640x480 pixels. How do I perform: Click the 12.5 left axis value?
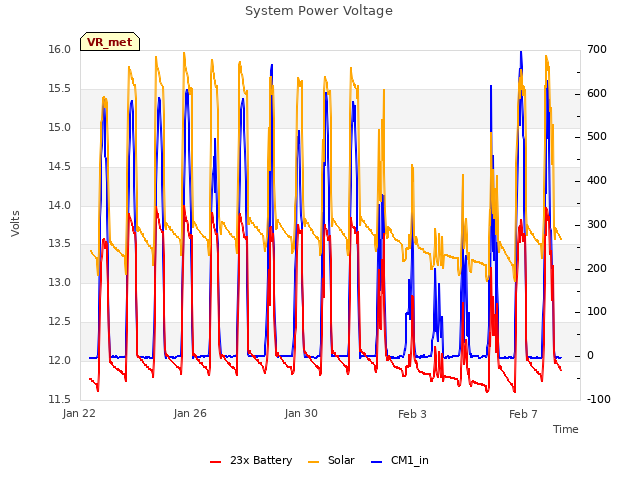coord(60,322)
